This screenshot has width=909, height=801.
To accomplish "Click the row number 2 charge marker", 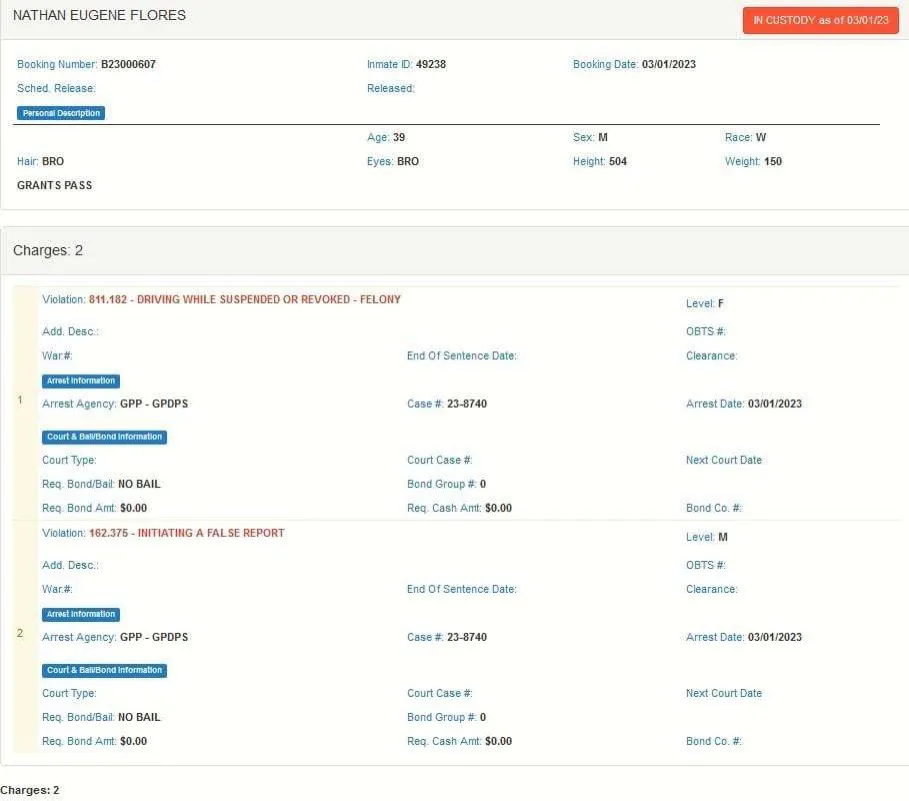I will click(20, 633).
